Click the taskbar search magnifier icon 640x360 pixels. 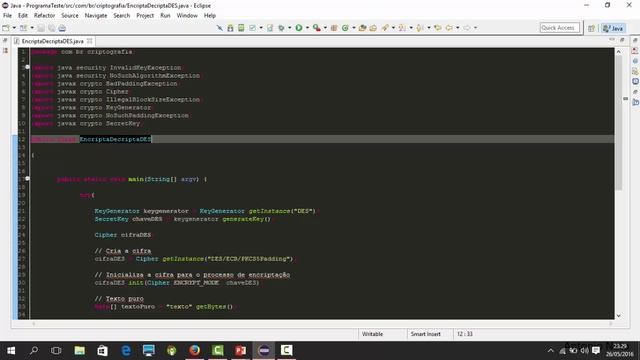pyautogui.click(x=34, y=350)
